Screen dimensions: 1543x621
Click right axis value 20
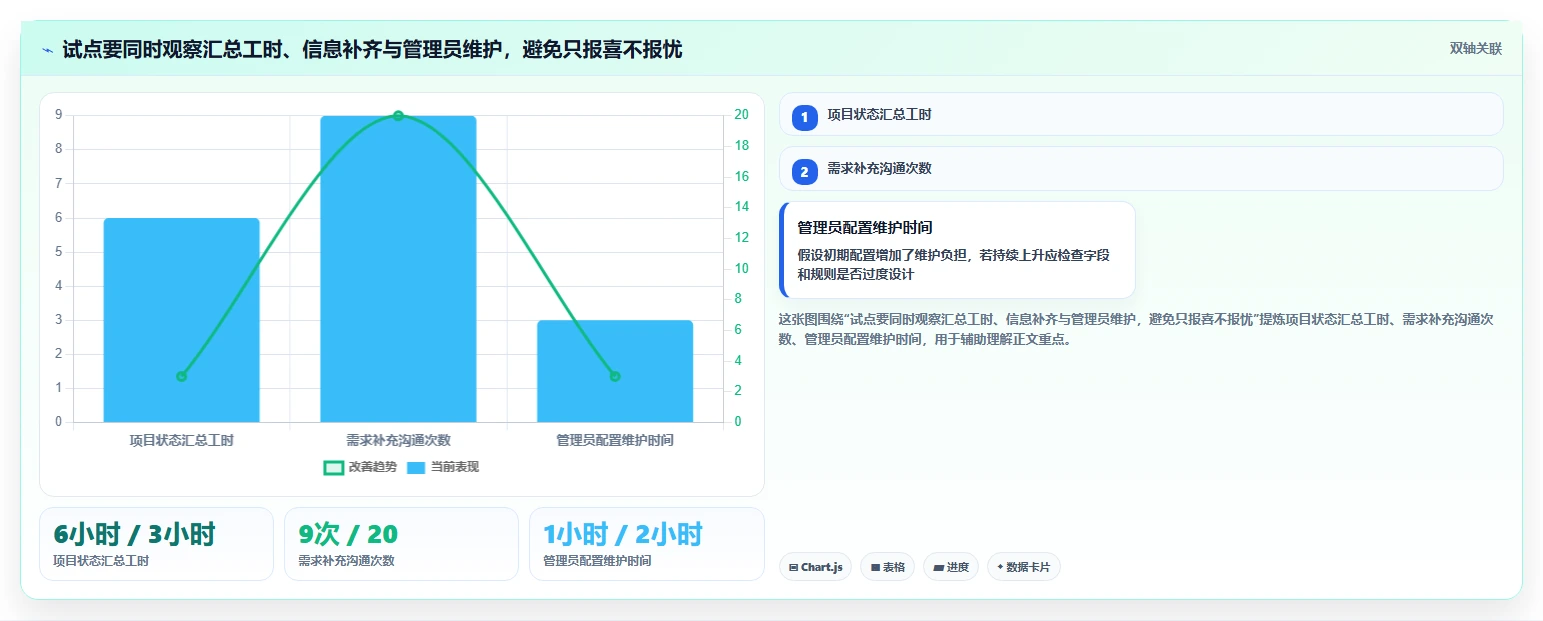coord(741,115)
